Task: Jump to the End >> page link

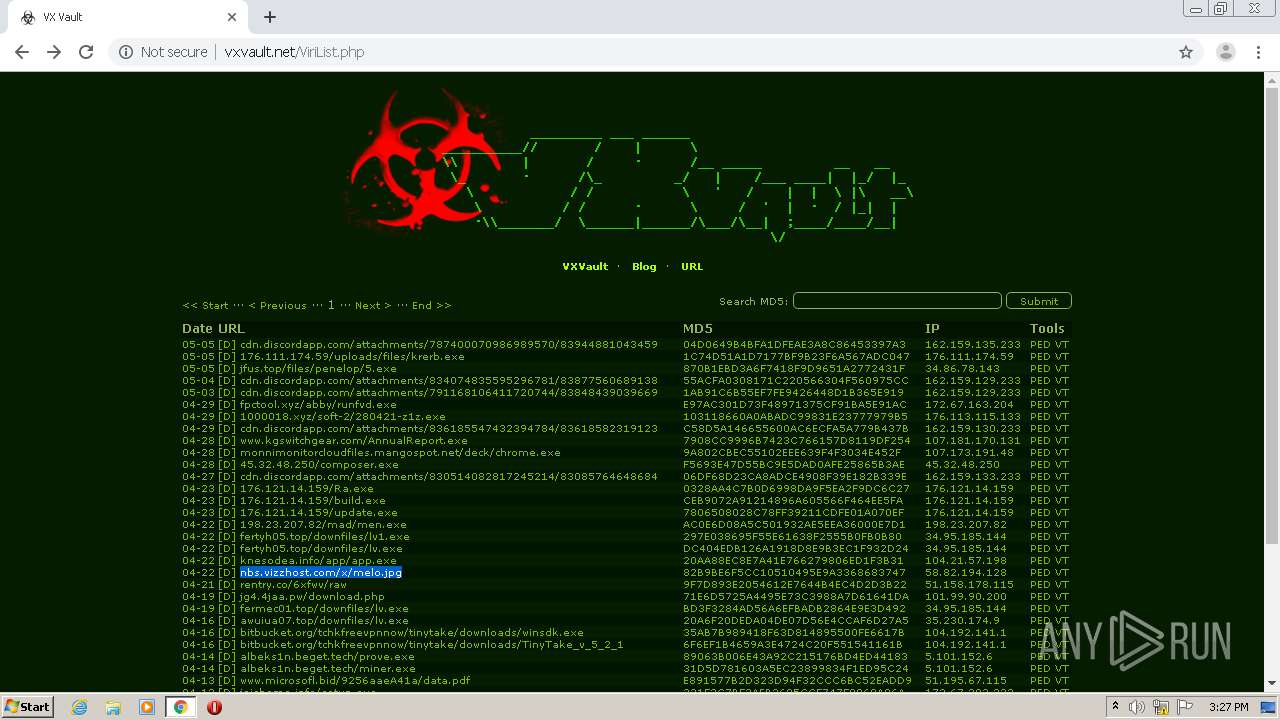Action: tap(431, 305)
